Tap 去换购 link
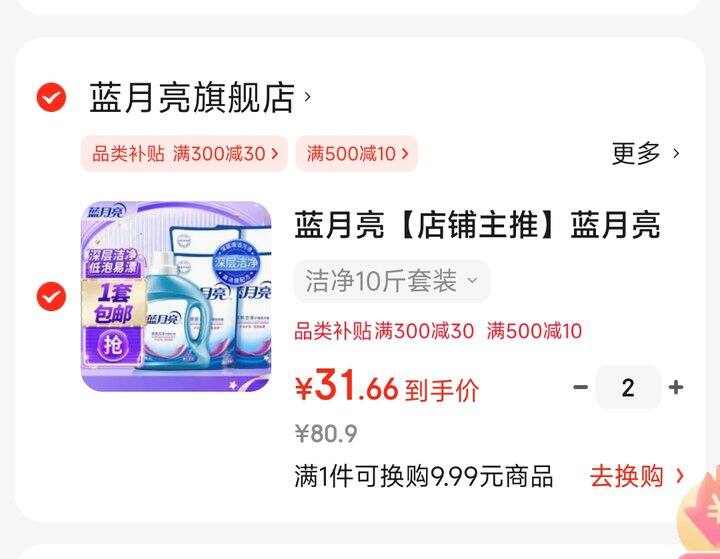720x559 pixels. tap(627, 476)
